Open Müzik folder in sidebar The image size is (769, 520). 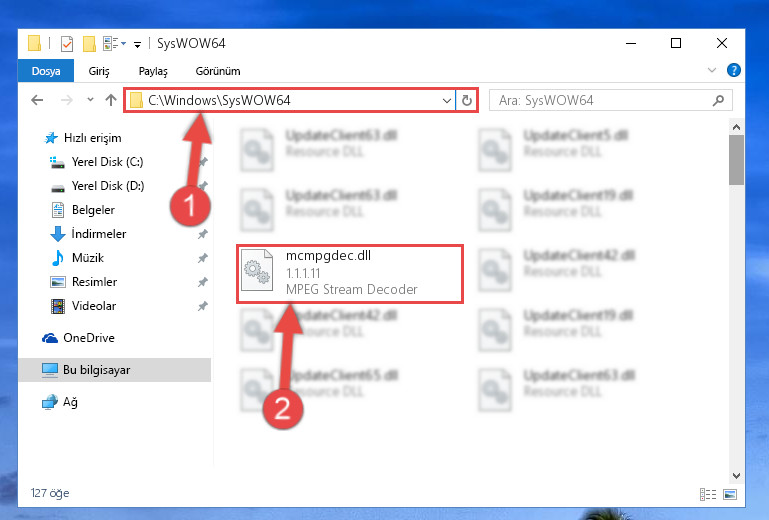click(88, 258)
